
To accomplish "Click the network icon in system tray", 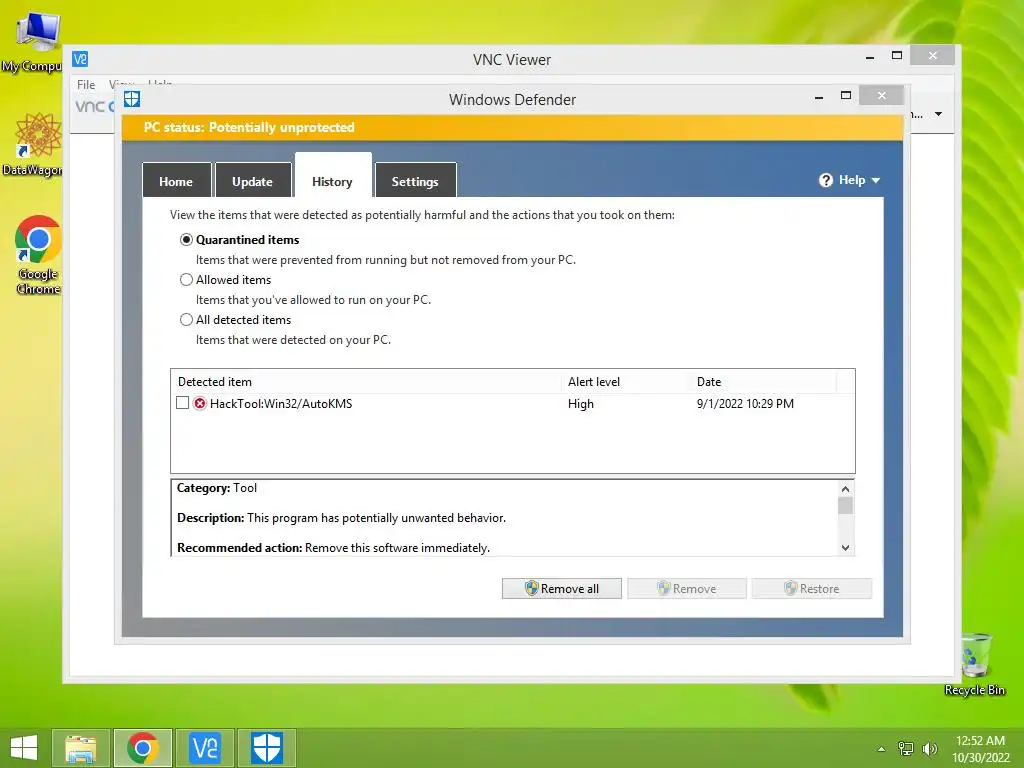I will click(906, 748).
